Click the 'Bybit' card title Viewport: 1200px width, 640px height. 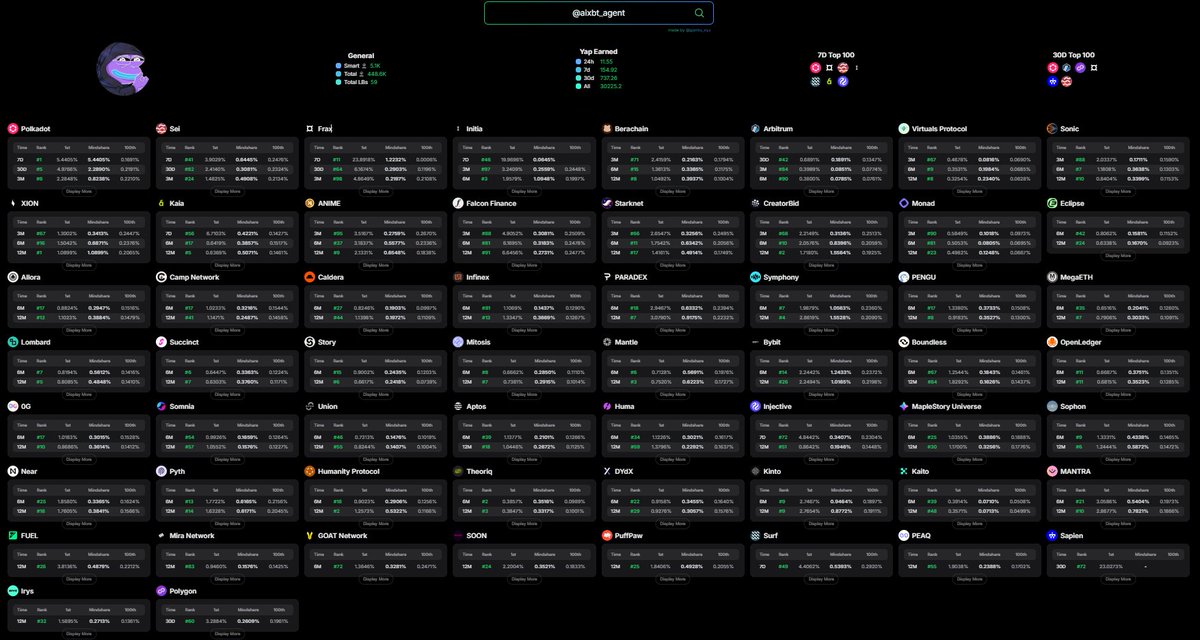(x=773, y=342)
